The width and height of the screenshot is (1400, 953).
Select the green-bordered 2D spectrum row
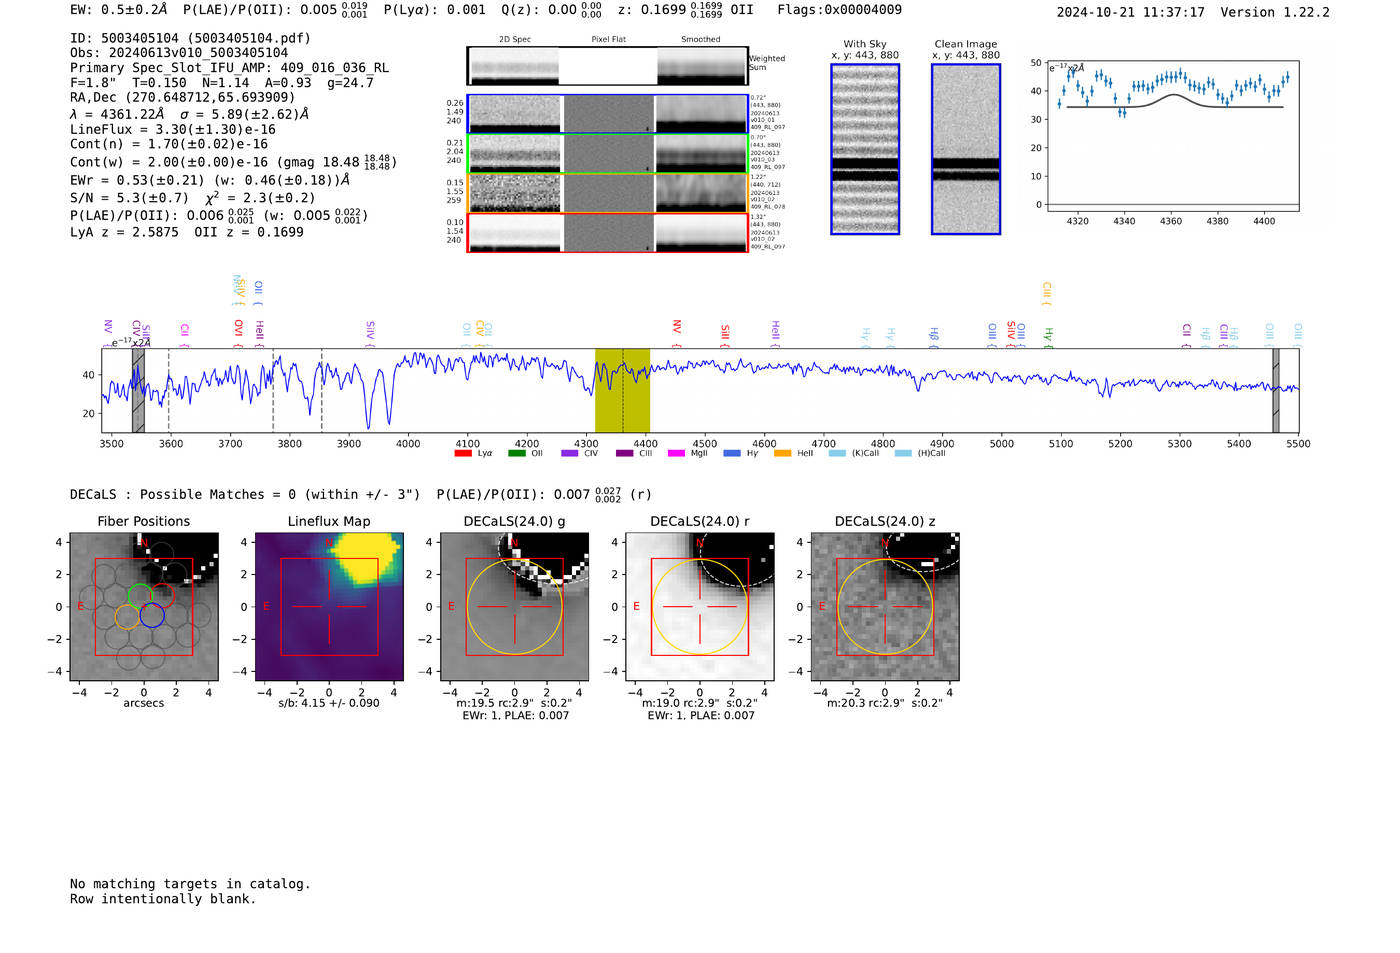[x=608, y=154]
